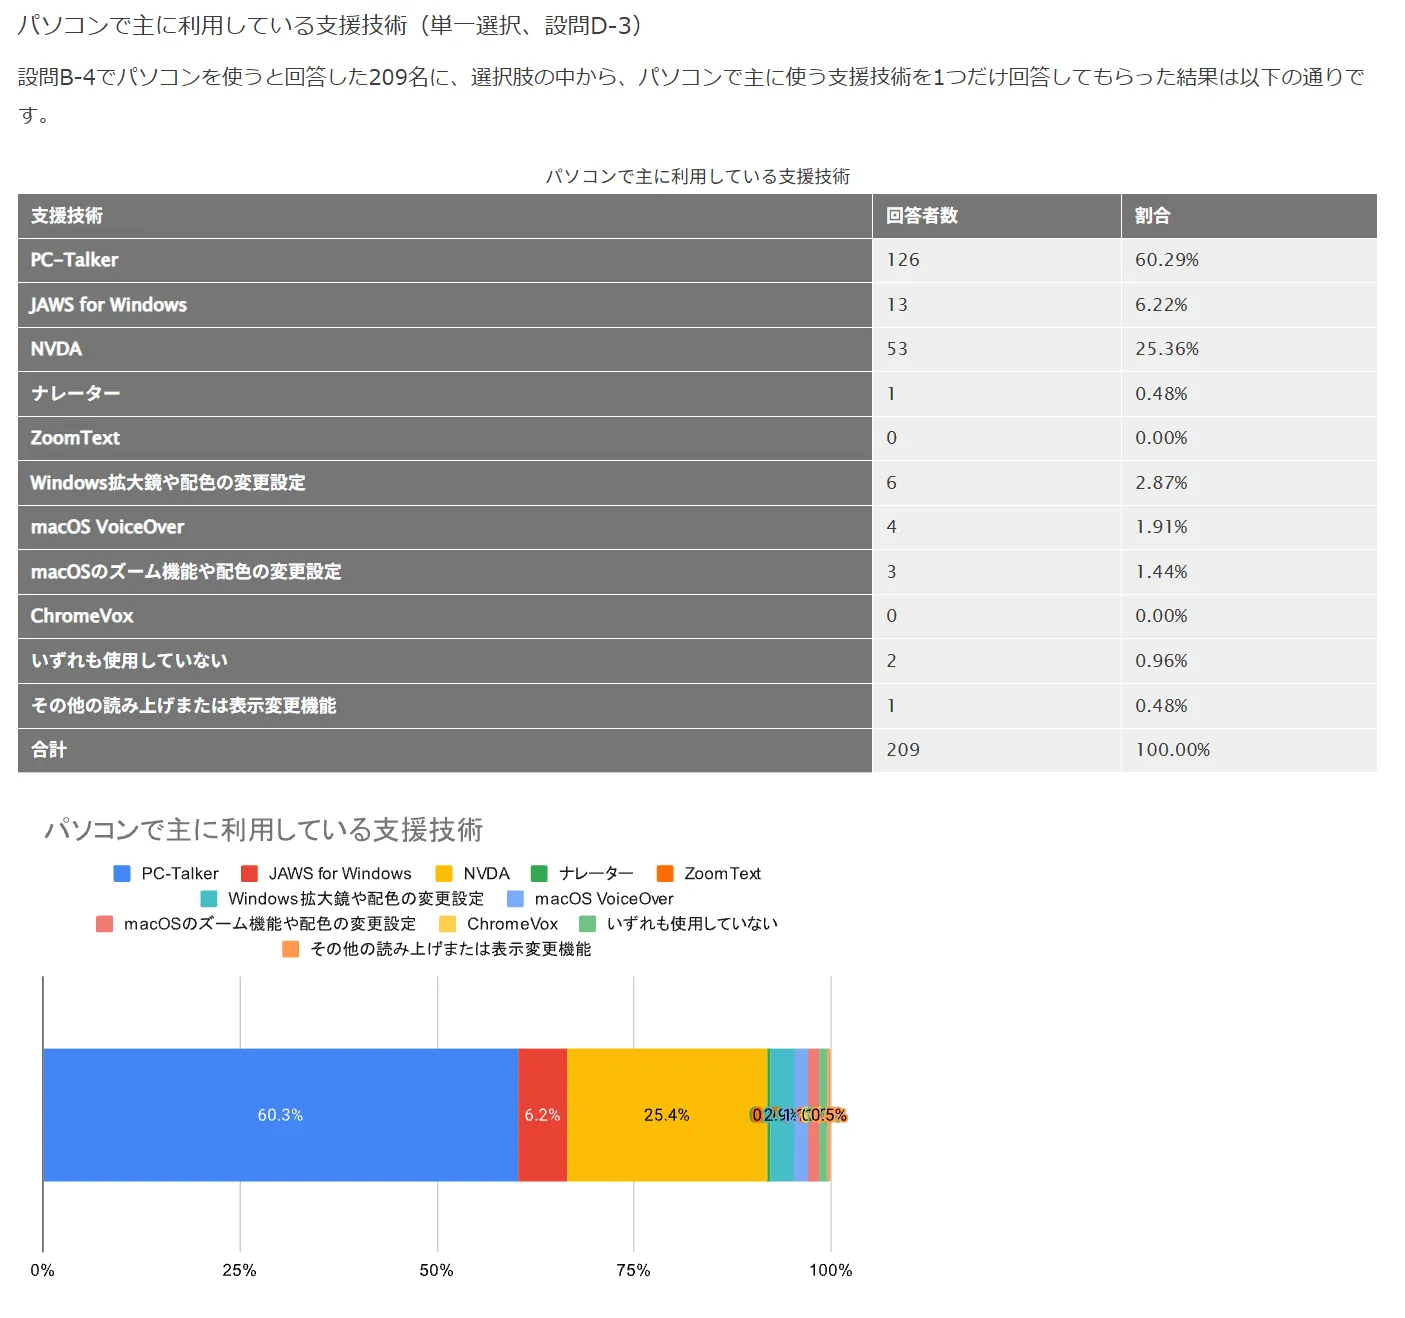Click the 2.87% table cell
The image size is (1405, 1318).
click(1249, 483)
